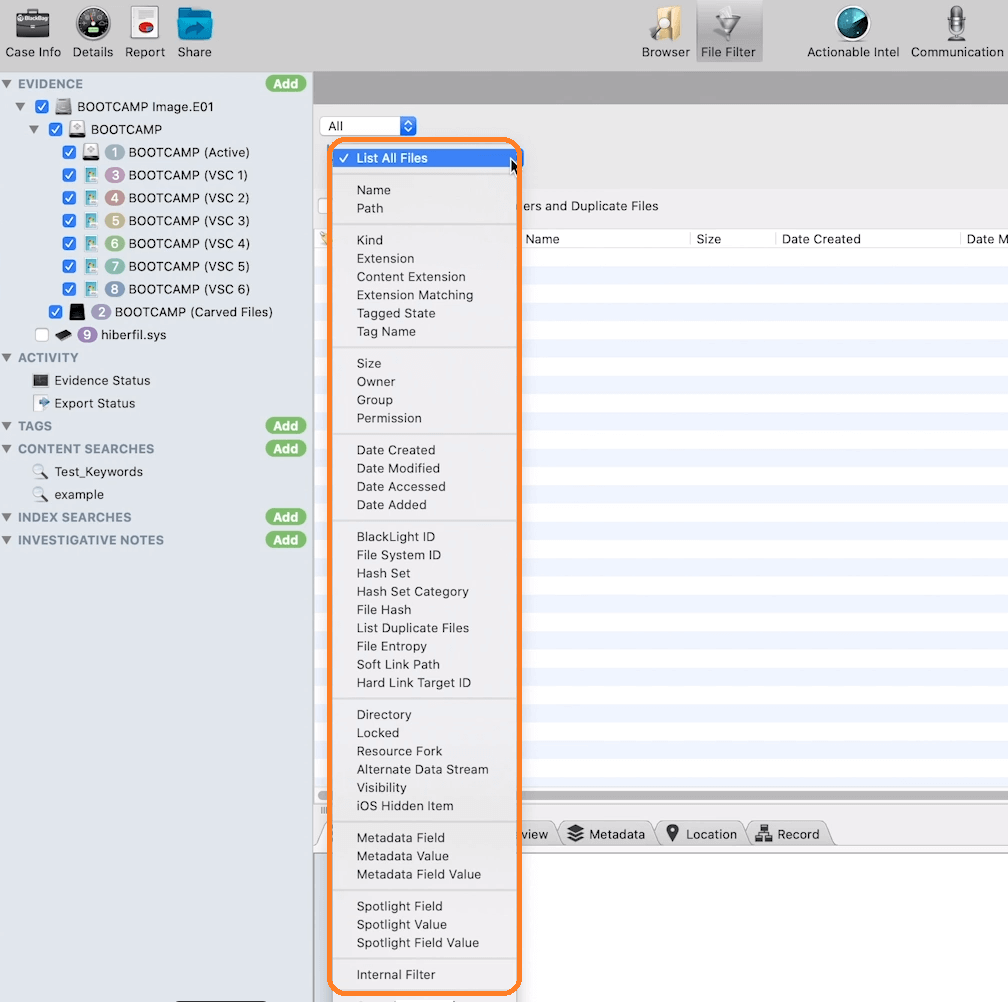Uncheck the BOOTCAMP (Active) evidence item
The image size is (1008, 1002).
(69, 151)
